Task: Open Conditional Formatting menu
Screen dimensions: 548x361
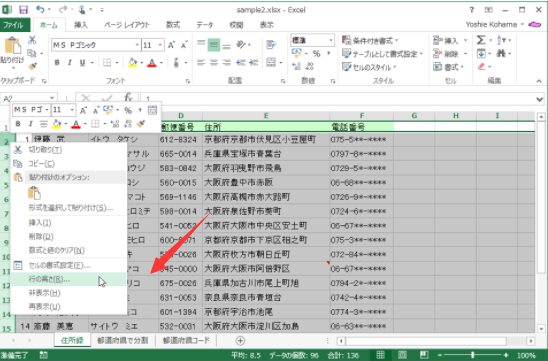Action: click(x=370, y=41)
